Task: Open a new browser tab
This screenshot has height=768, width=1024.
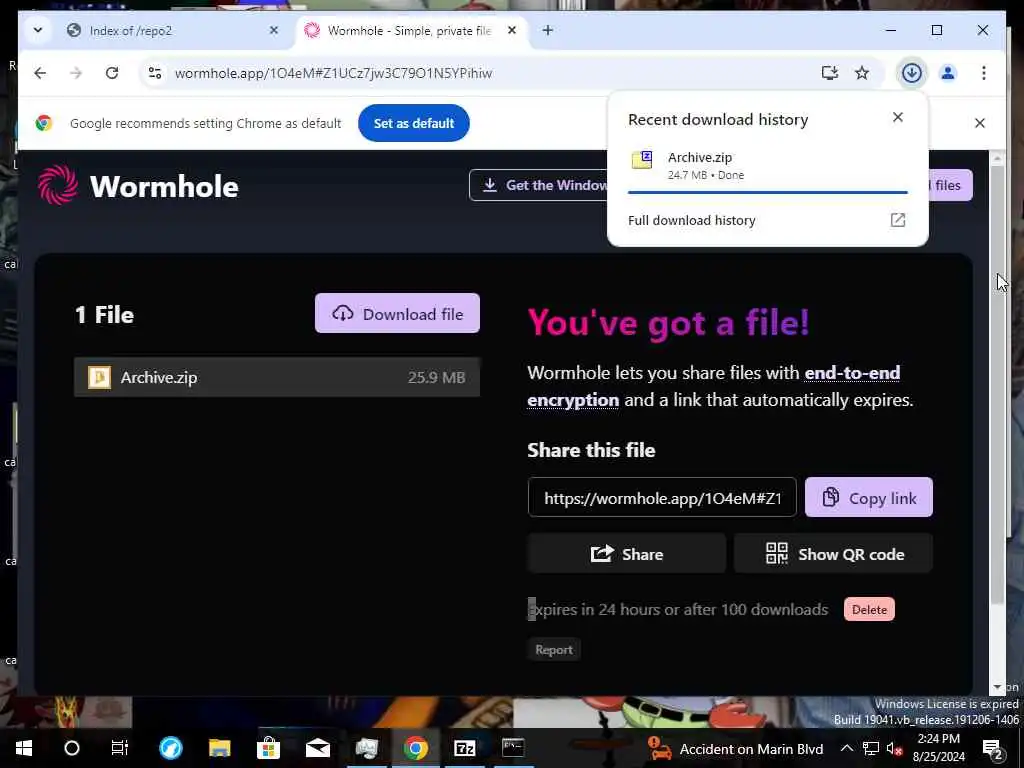Action: [x=547, y=30]
